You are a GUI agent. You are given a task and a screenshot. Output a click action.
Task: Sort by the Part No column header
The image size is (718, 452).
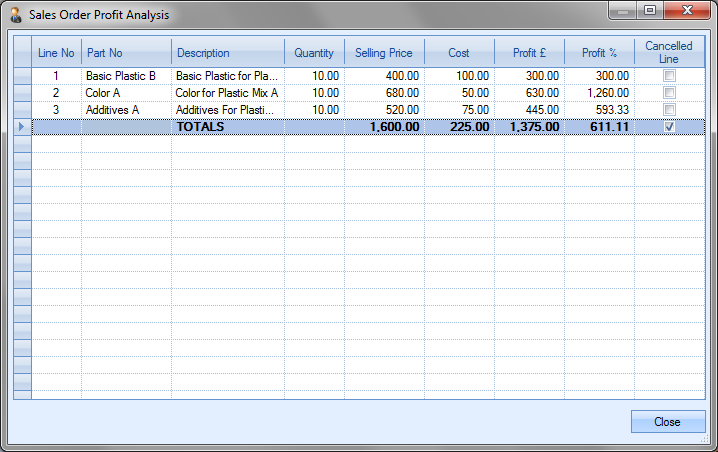126,53
